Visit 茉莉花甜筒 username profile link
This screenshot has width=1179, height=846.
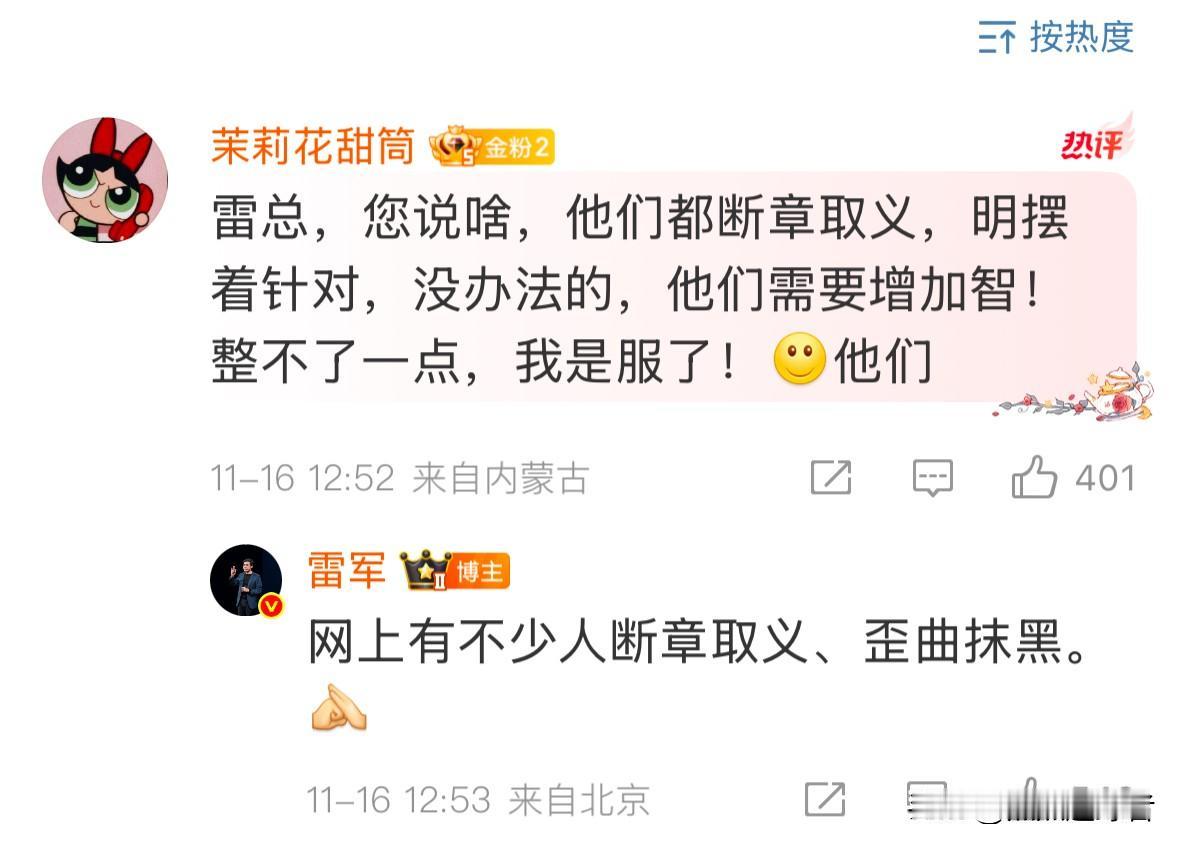(x=313, y=146)
